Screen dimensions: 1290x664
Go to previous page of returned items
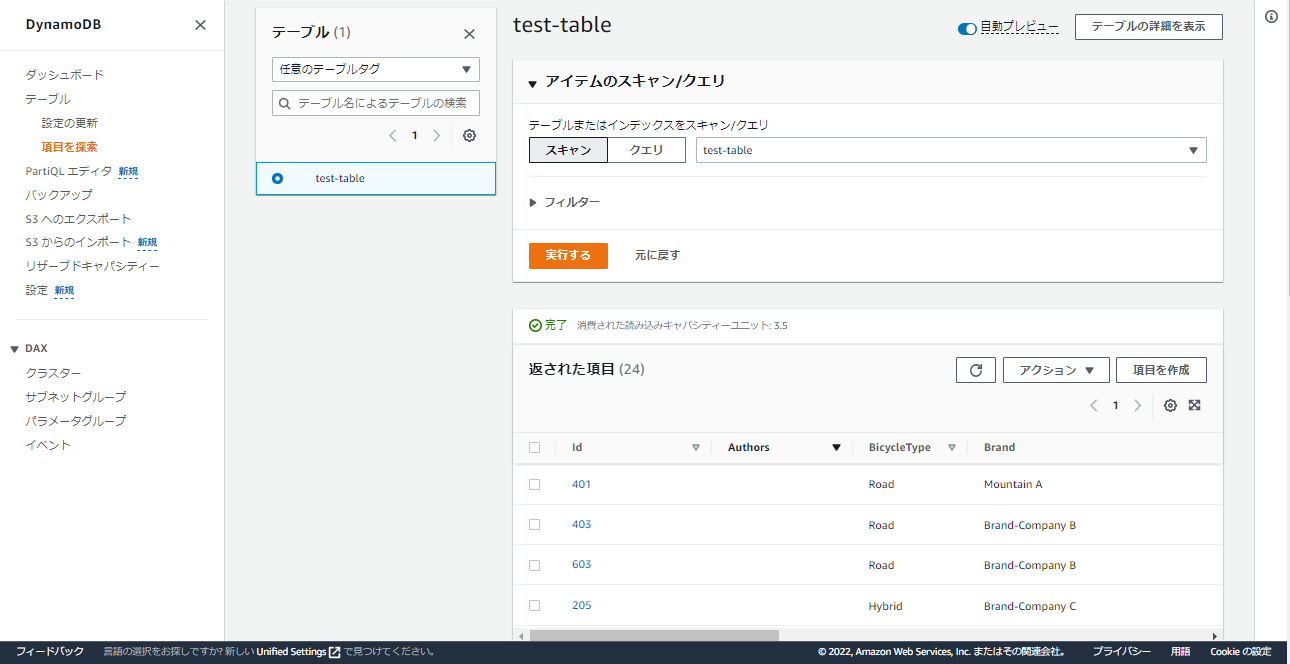[x=1093, y=405]
